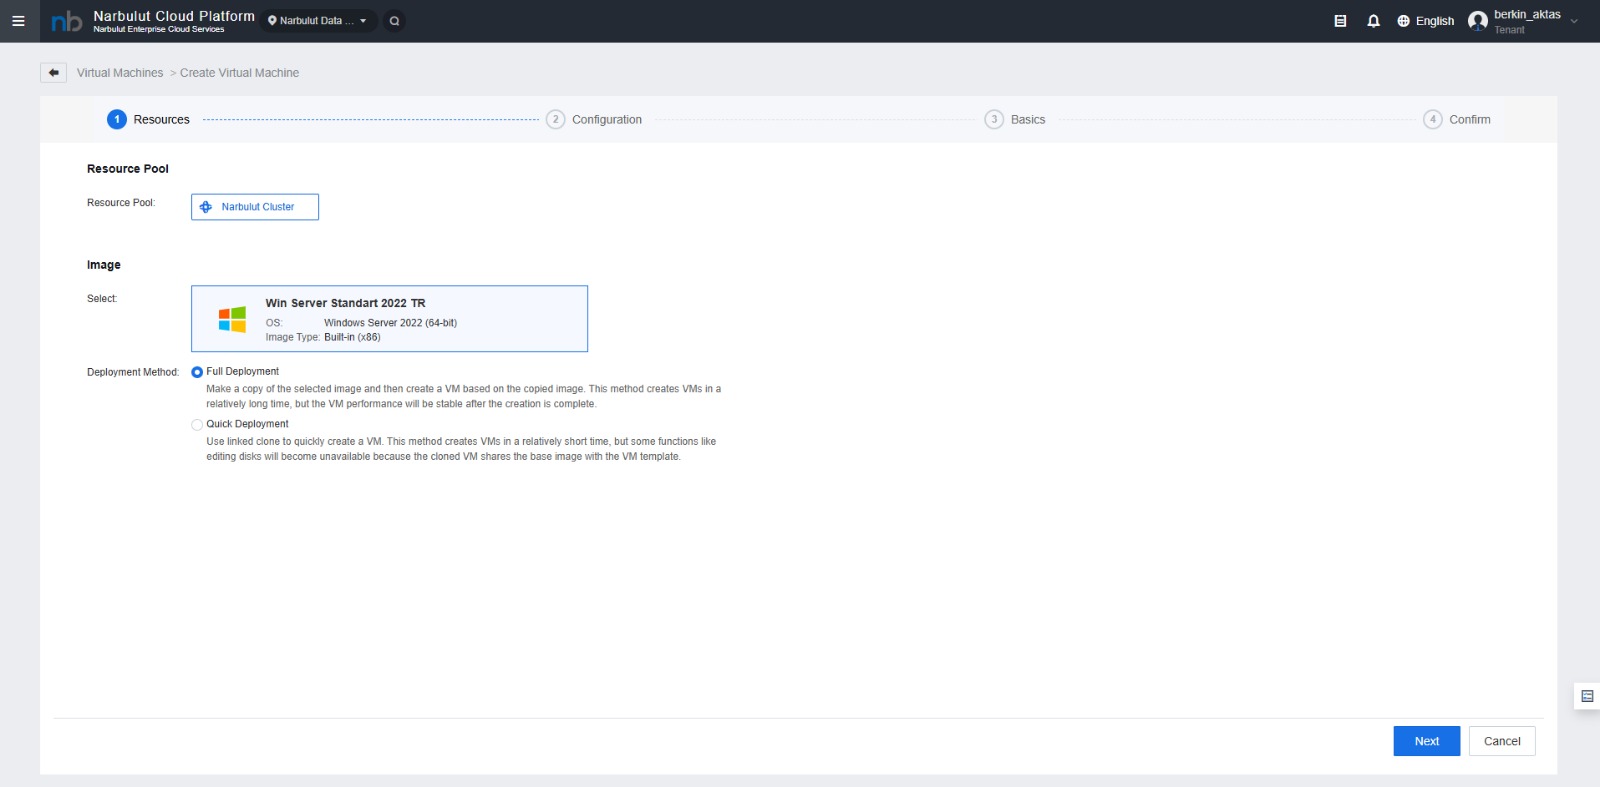Click the Cancel button

click(x=1501, y=741)
